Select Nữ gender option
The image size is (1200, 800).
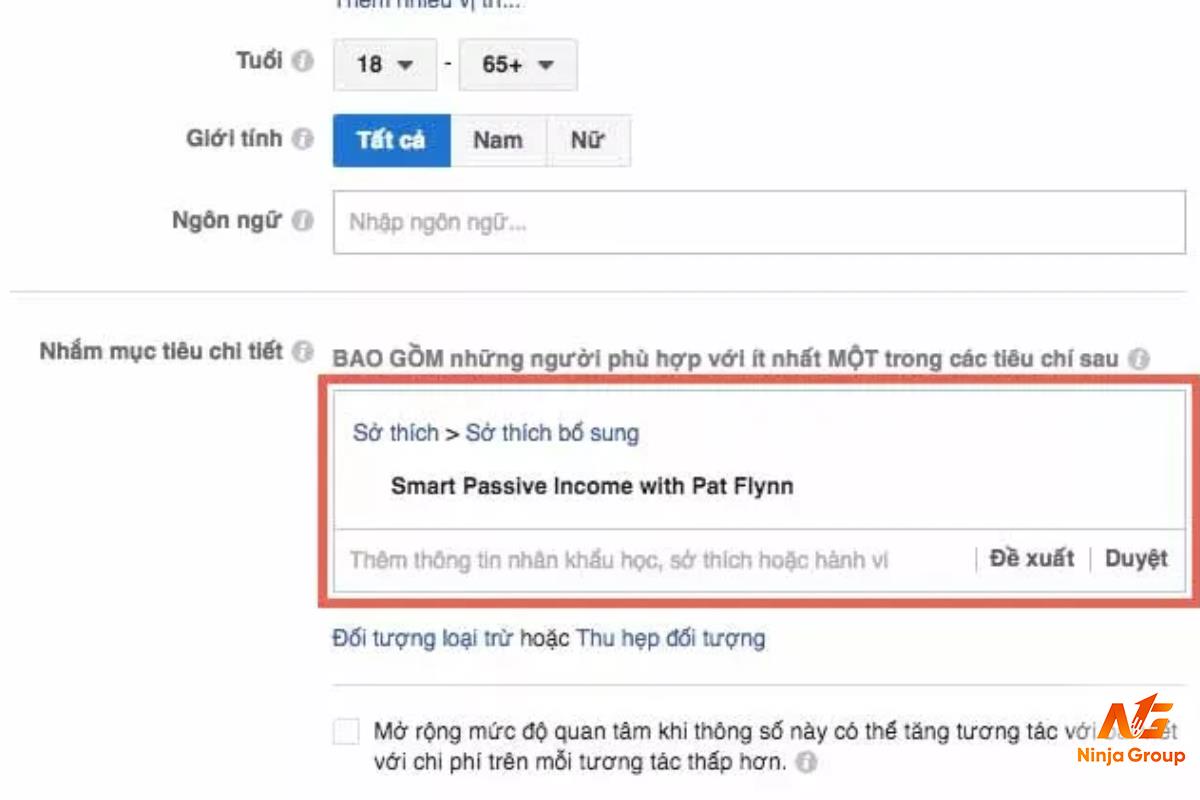[x=588, y=139]
